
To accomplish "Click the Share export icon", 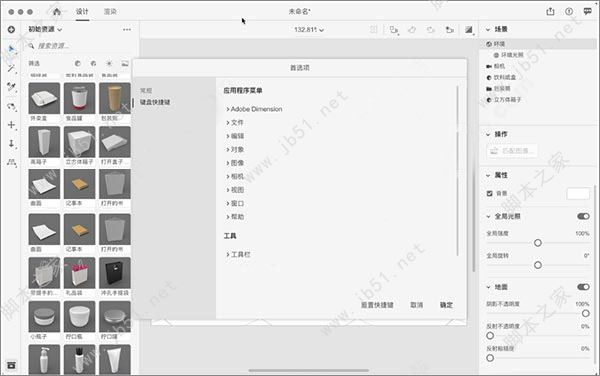I will pyautogui.click(x=550, y=11).
